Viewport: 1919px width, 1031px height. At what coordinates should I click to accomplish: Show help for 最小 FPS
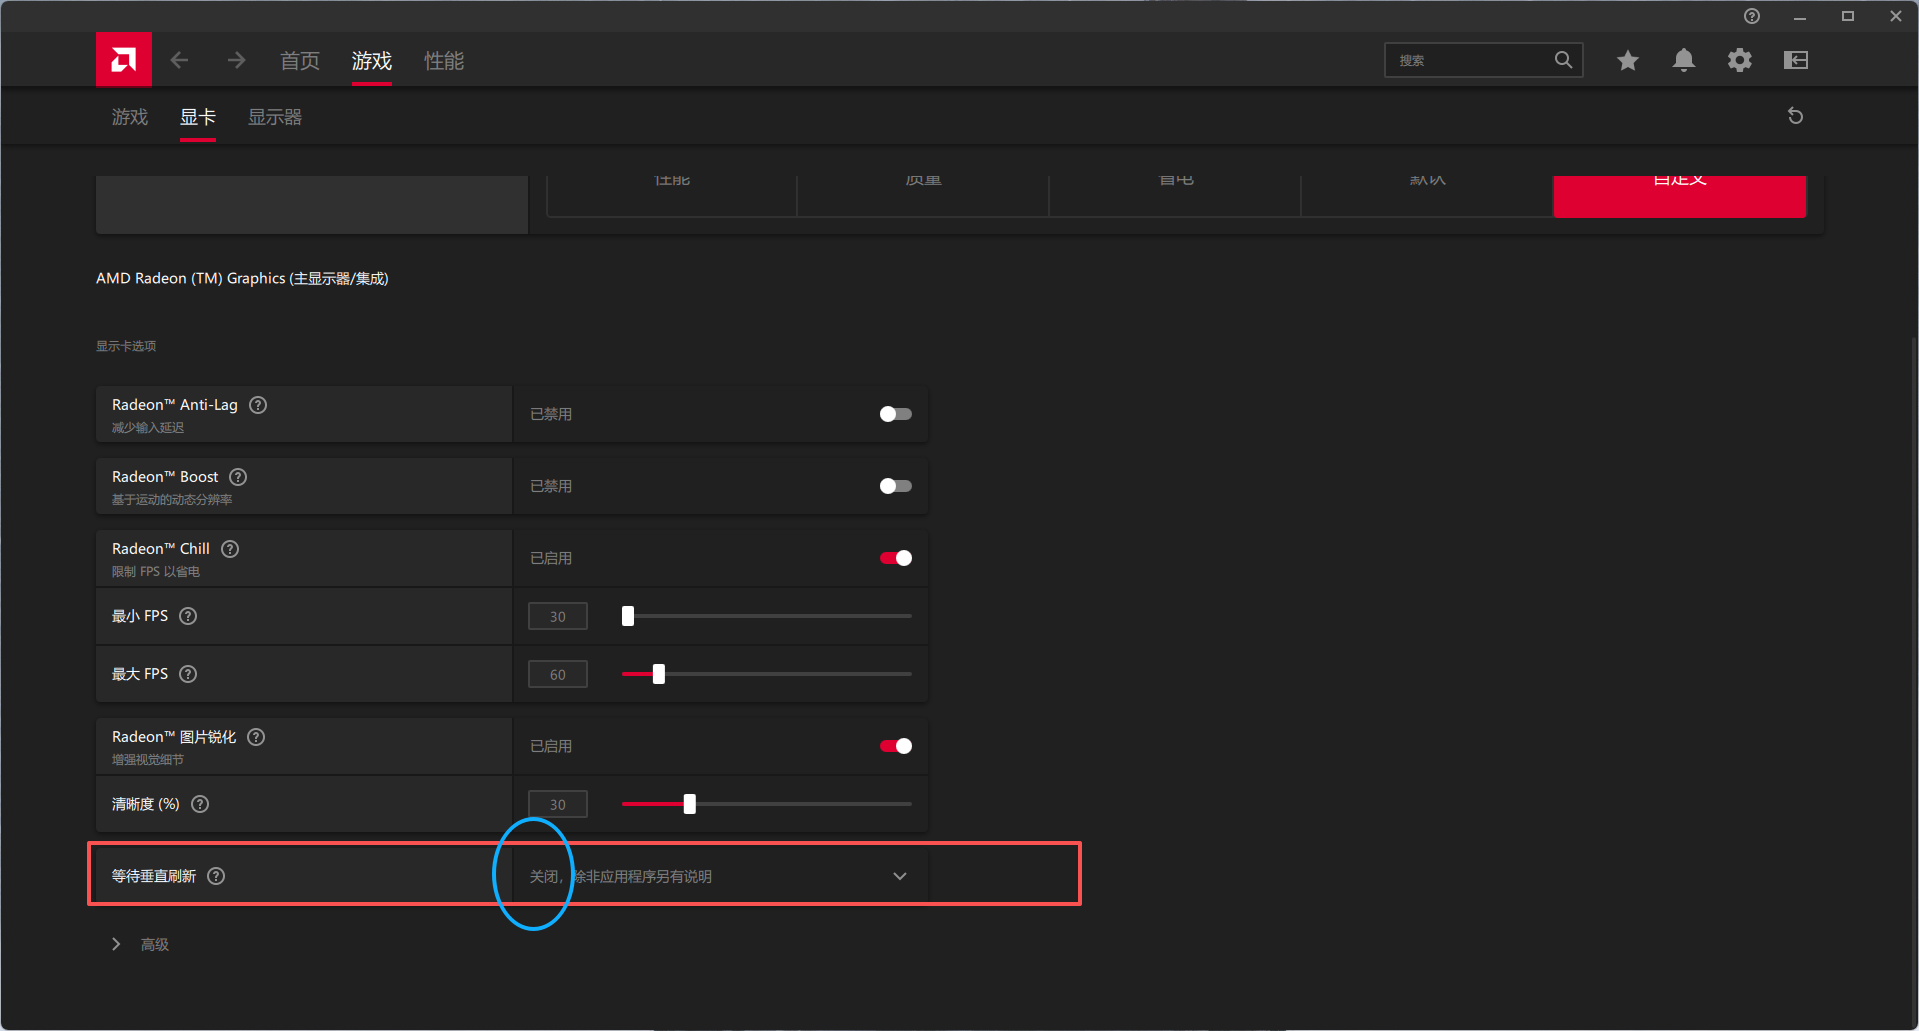pyautogui.click(x=188, y=616)
